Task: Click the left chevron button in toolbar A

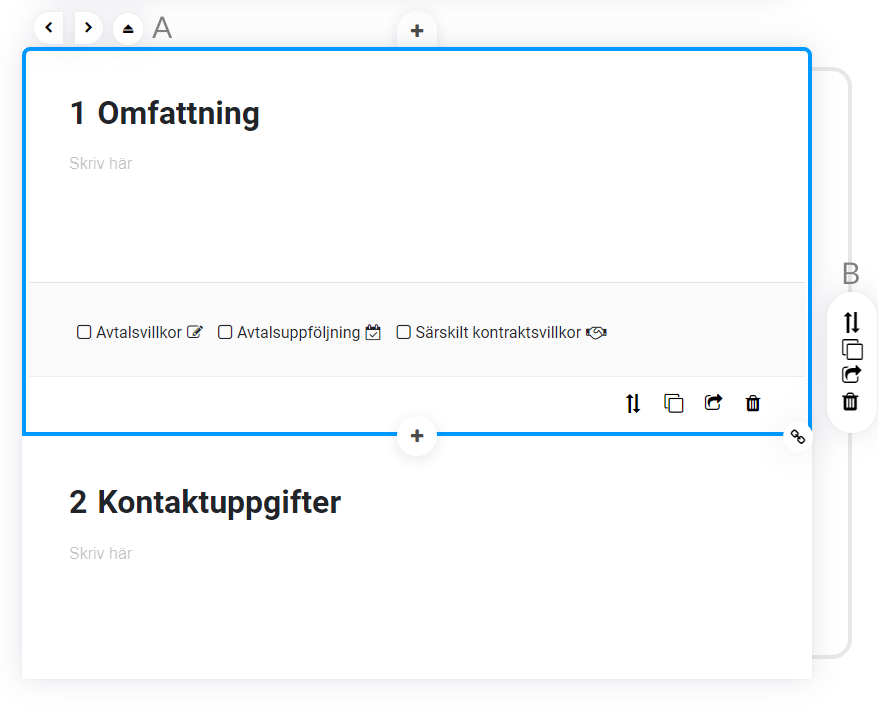Action: click(49, 27)
